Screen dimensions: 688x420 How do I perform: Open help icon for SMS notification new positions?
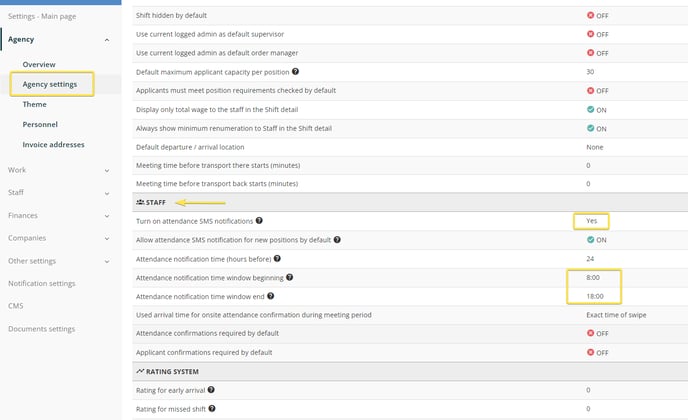coord(337,240)
